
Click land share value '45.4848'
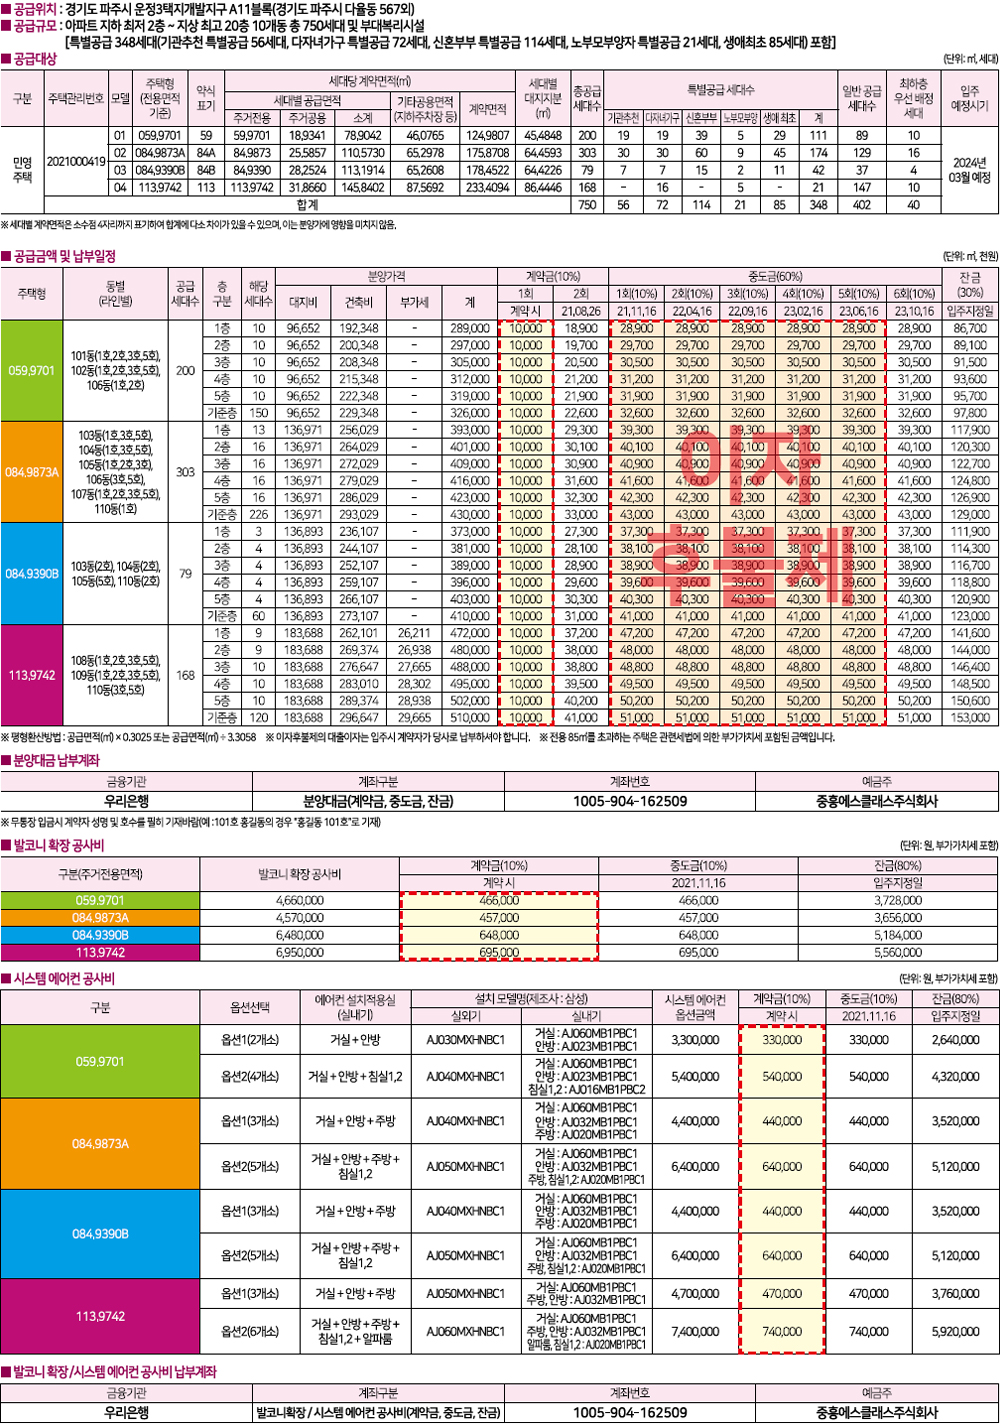tap(542, 135)
